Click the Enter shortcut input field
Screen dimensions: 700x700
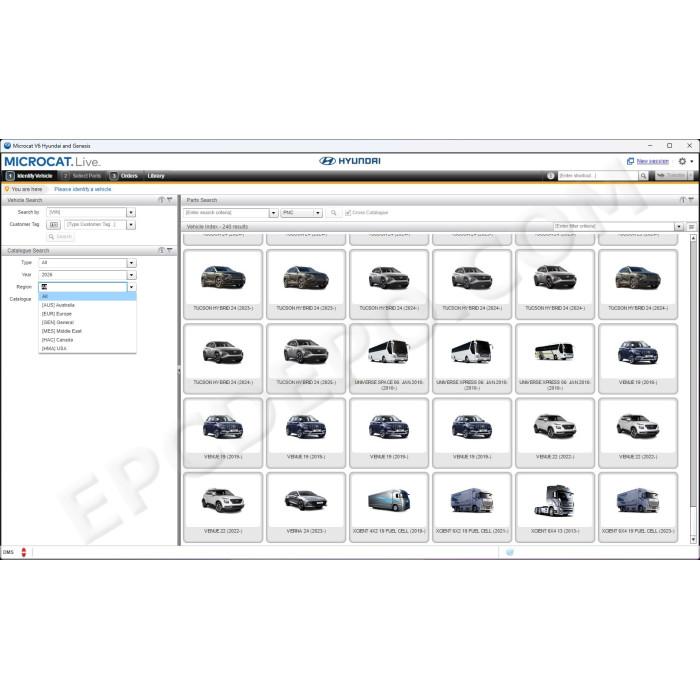point(597,176)
